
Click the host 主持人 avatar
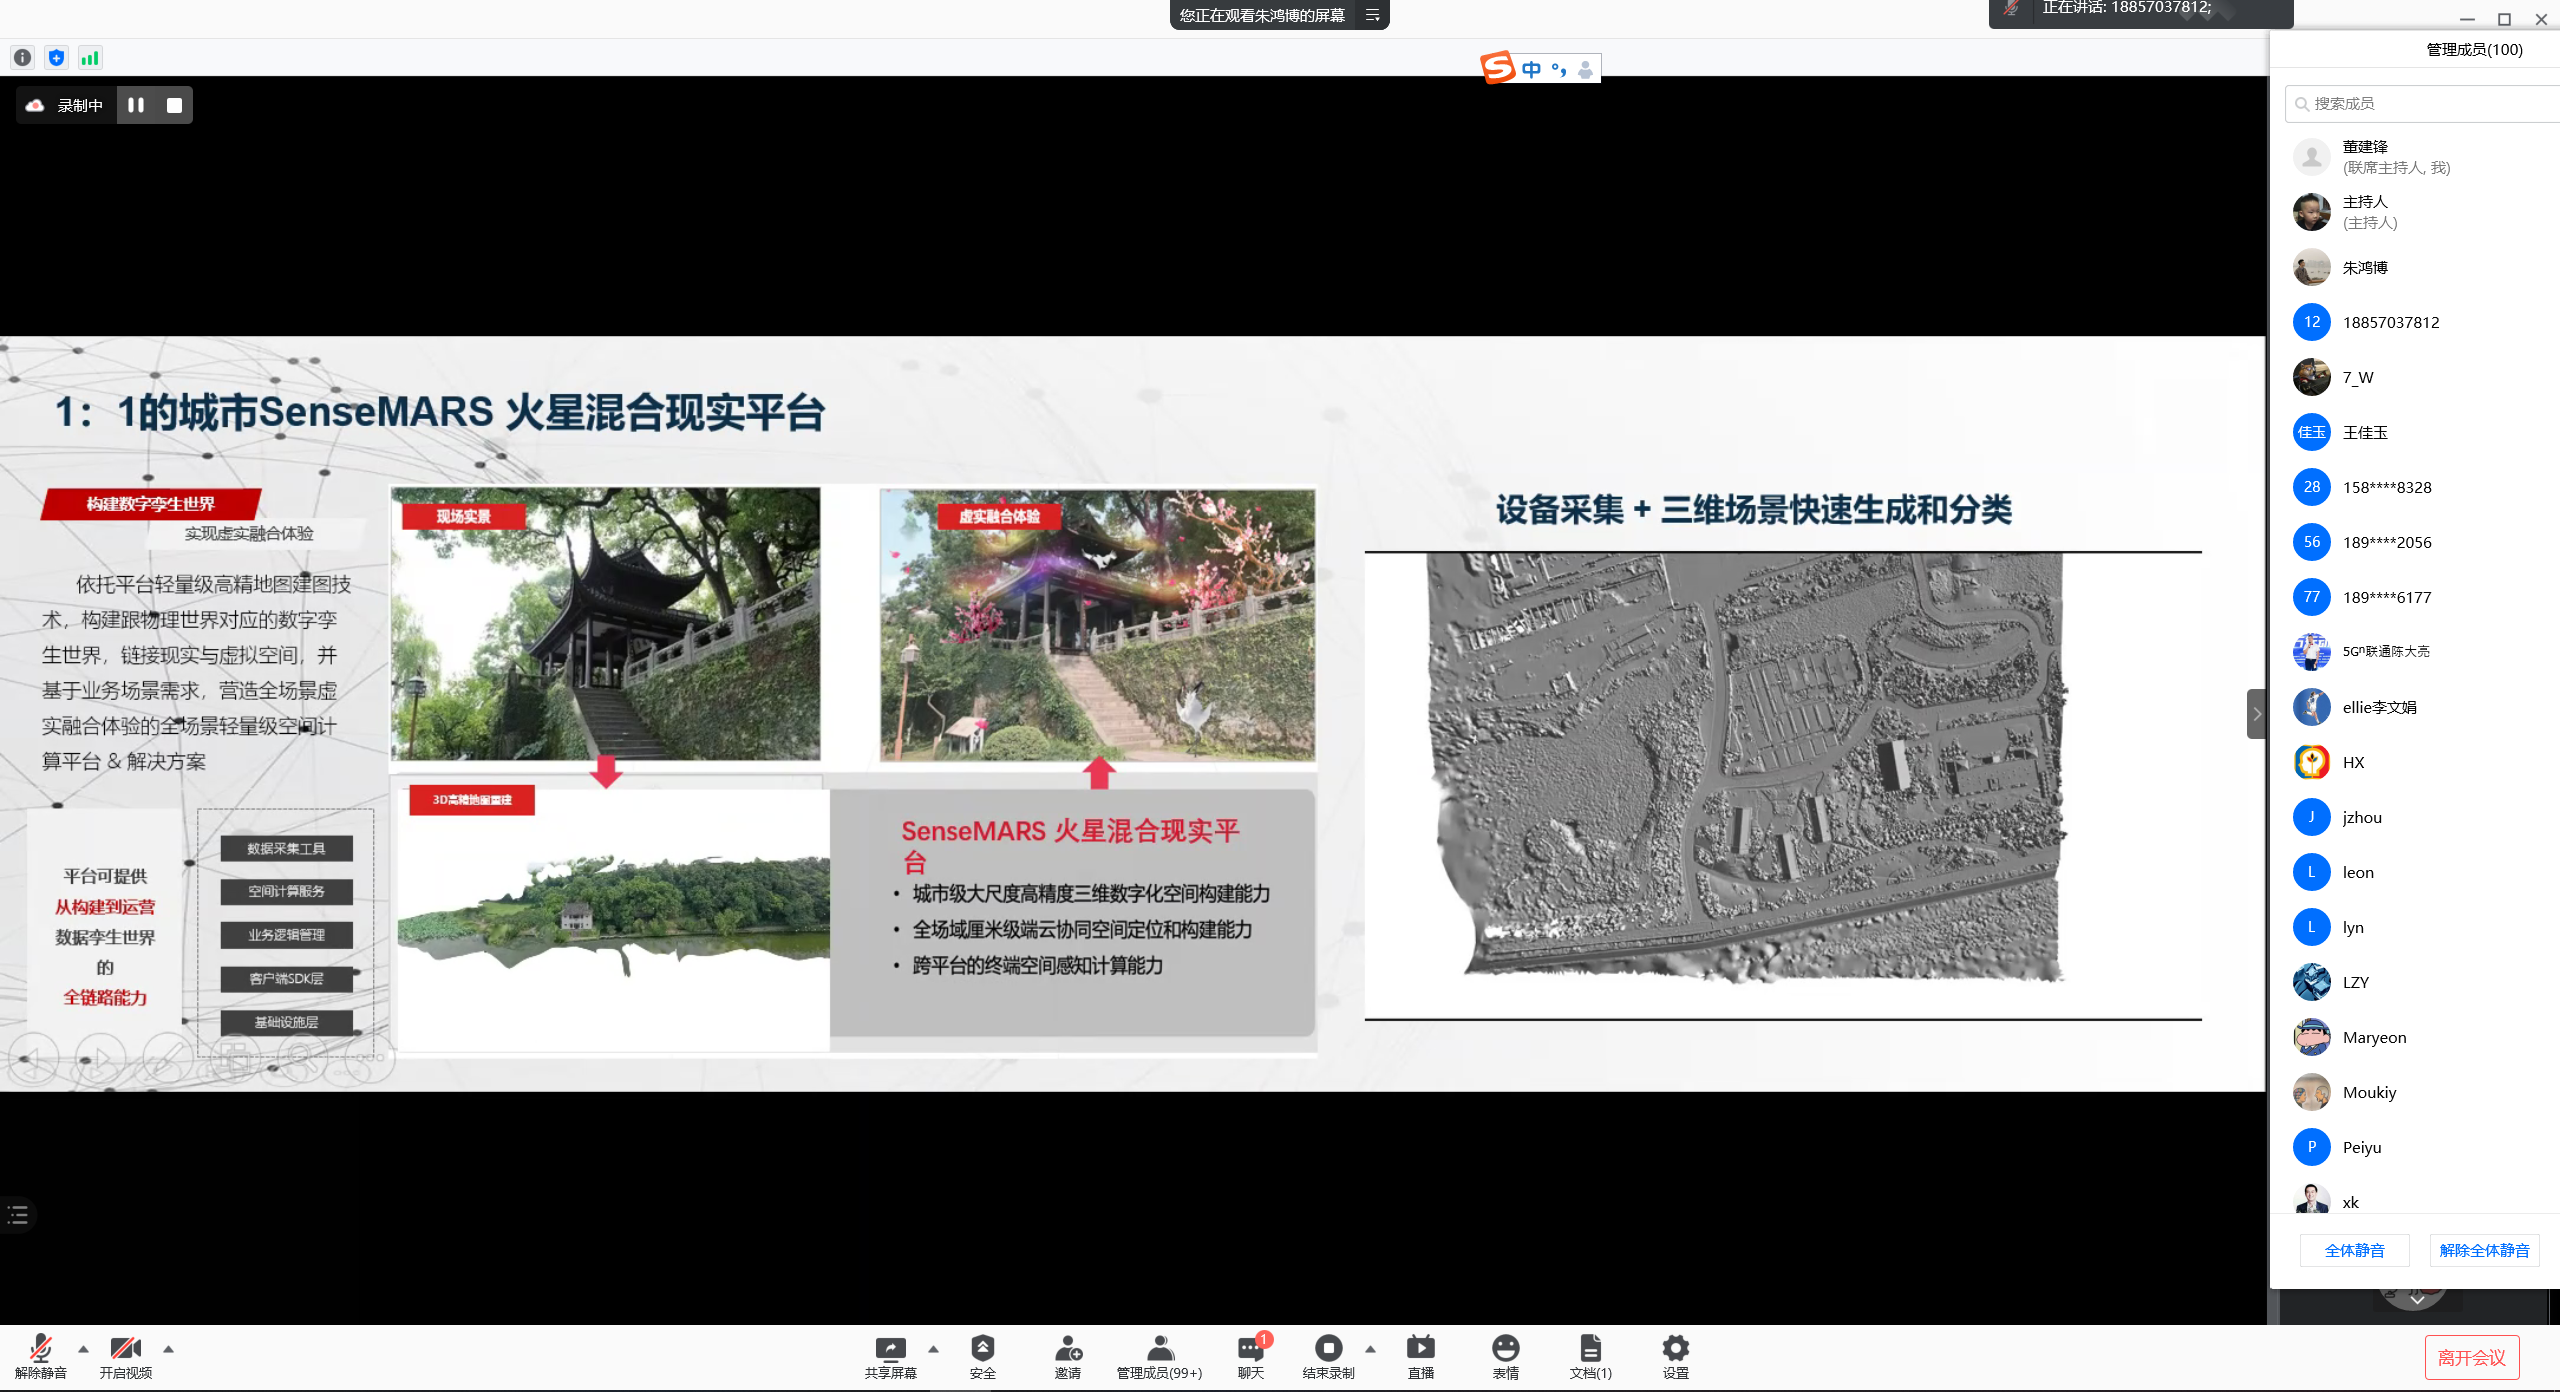[2311, 212]
